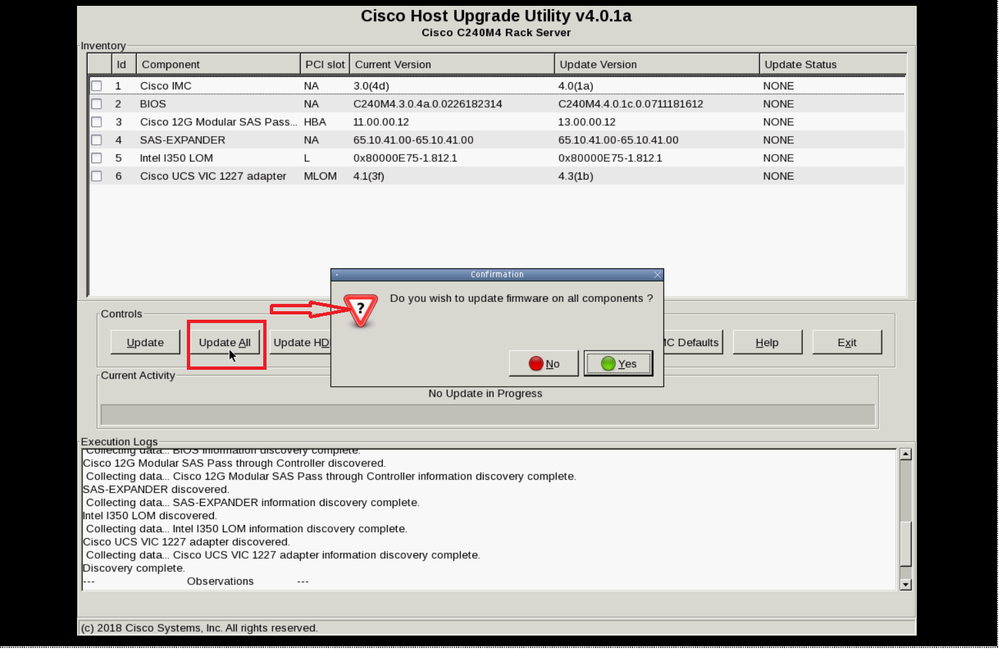Close the Confirmation dialog with X
The height and width of the screenshot is (652, 999).
click(658, 275)
